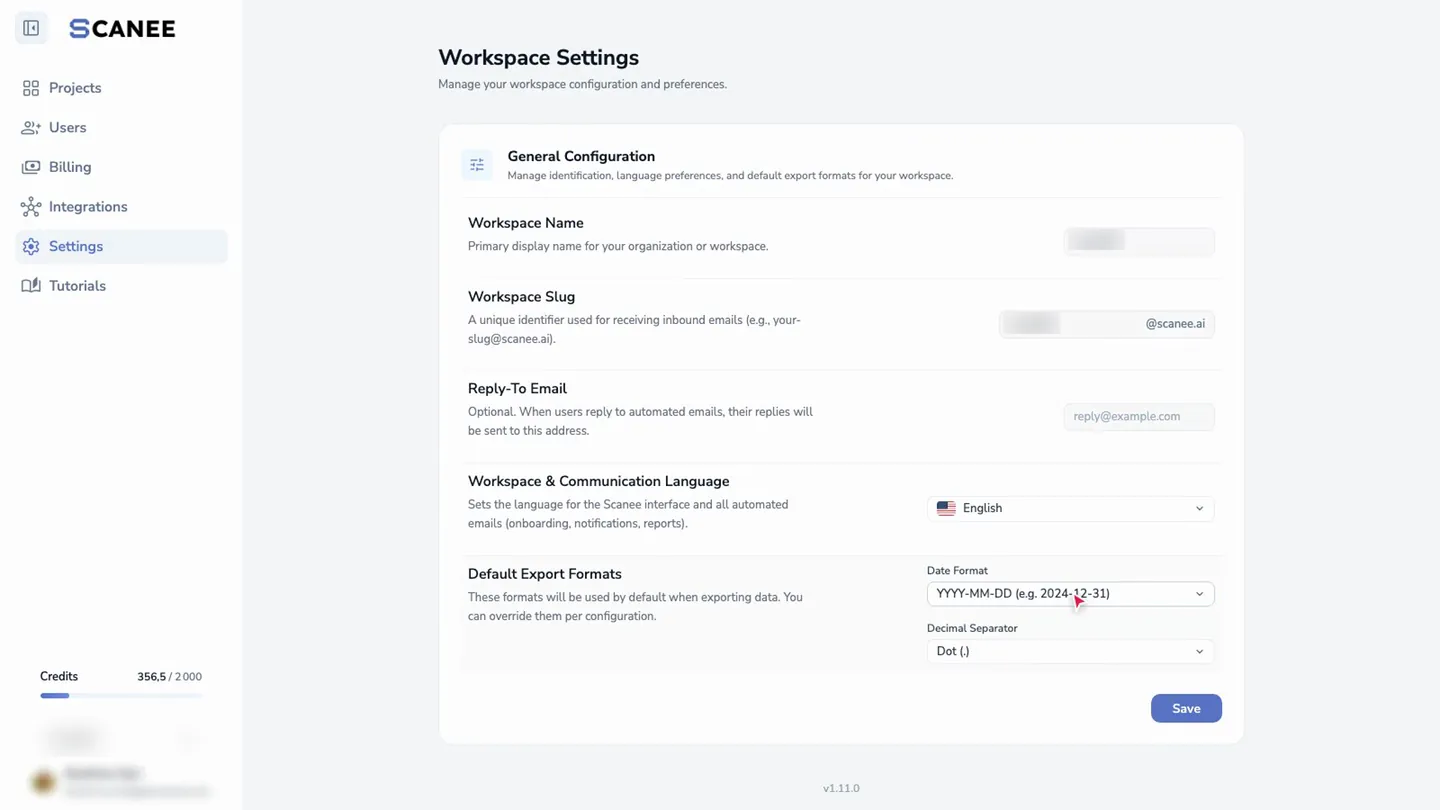Click the Reply-To Email label
Viewport: 1440px width, 810px height.
pos(517,388)
